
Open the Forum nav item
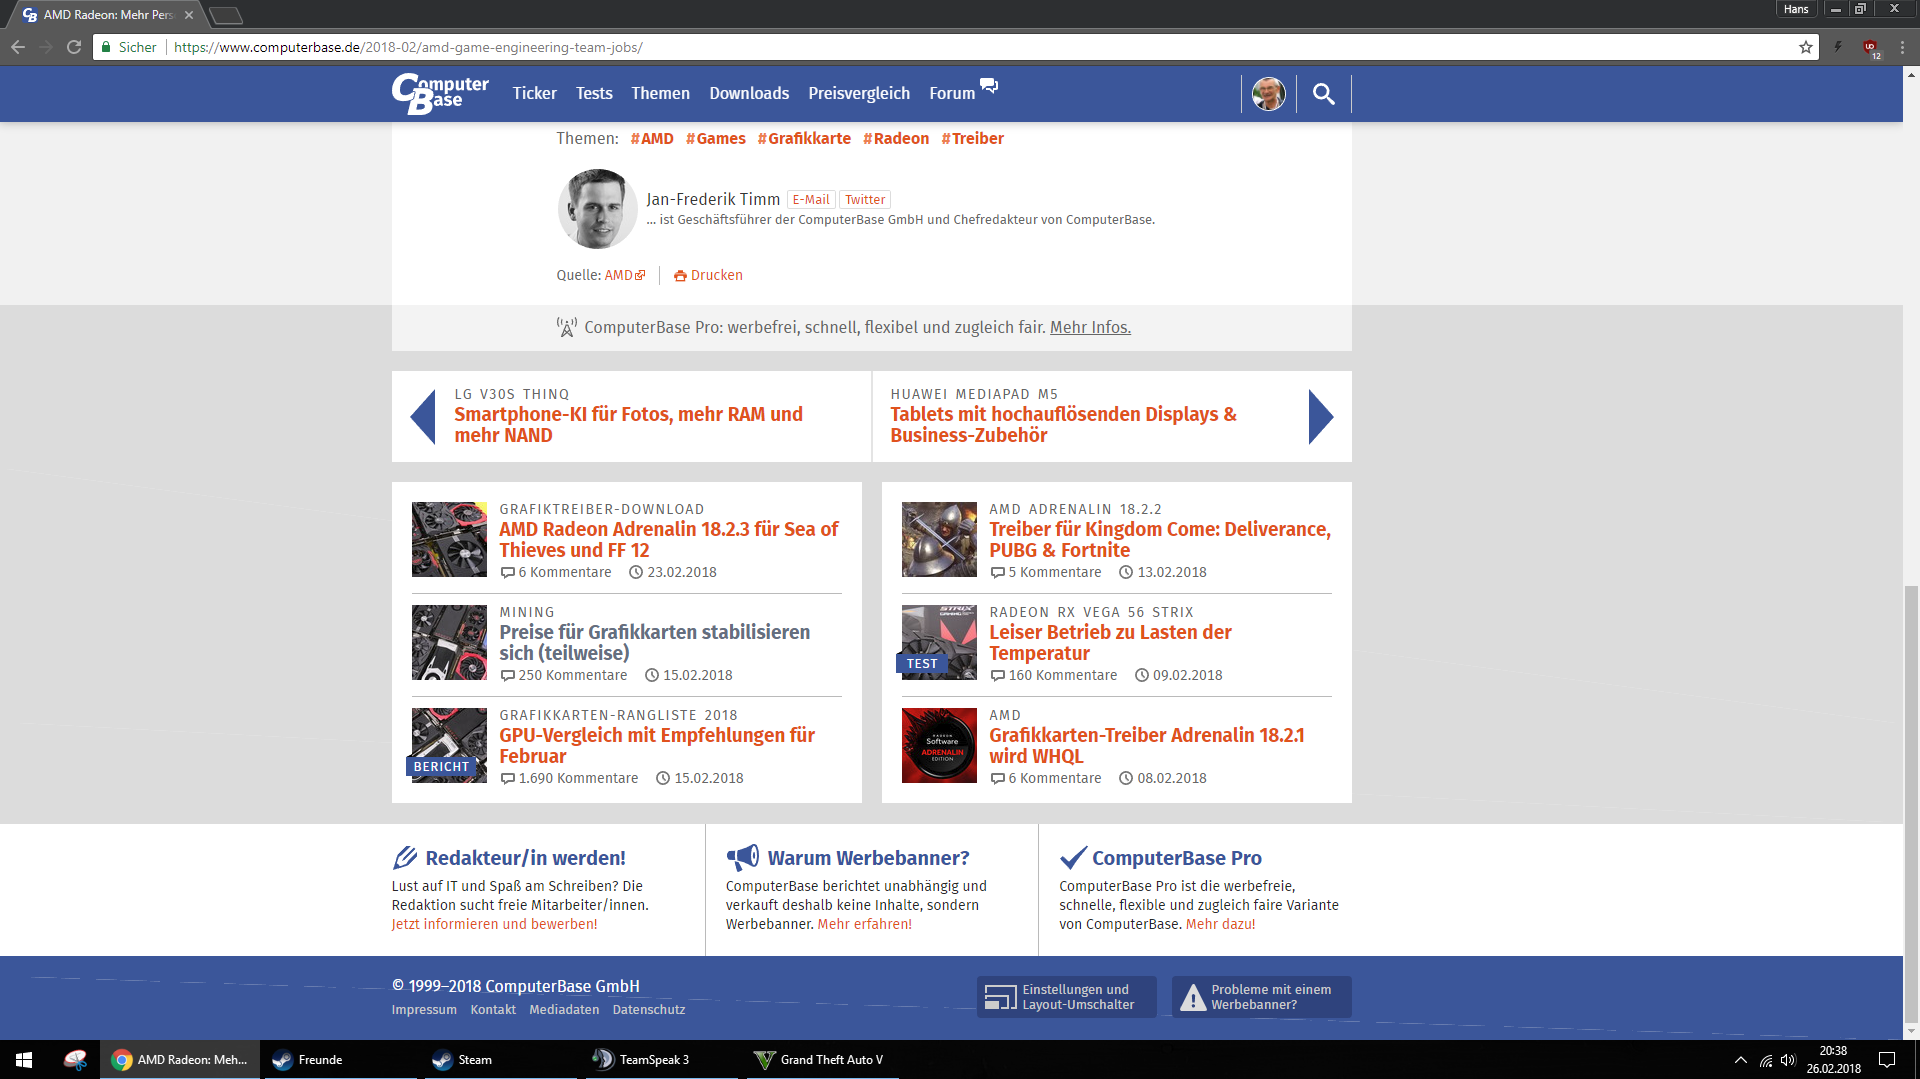tap(951, 93)
